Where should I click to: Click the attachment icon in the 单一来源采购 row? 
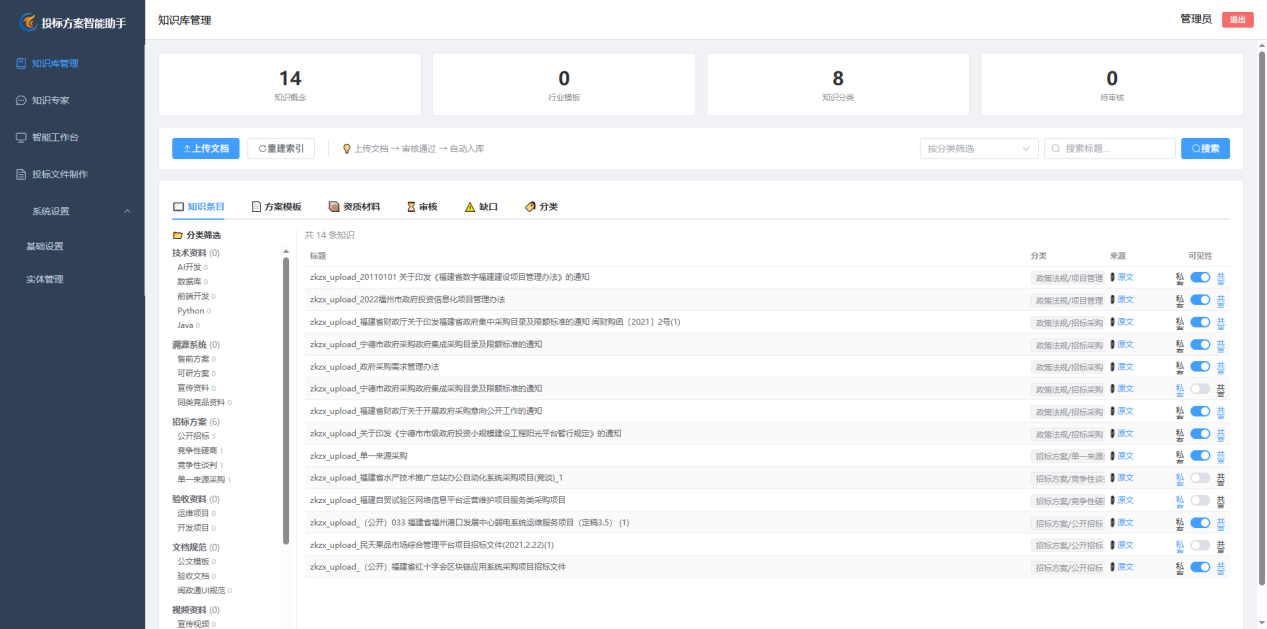click(1112, 455)
